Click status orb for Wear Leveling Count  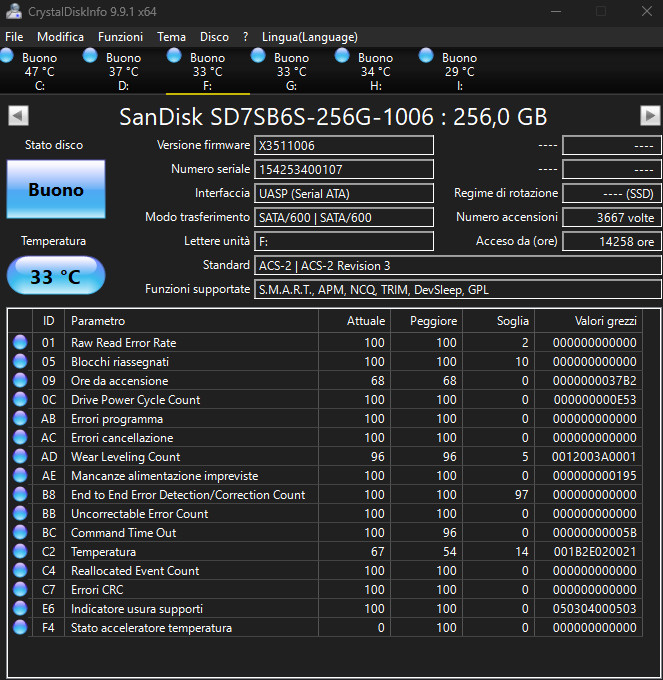(x=20, y=456)
